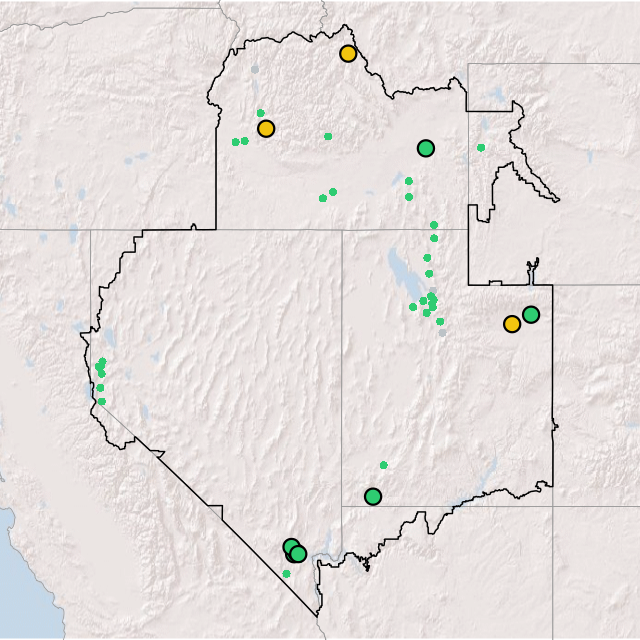This screenshot has height=640, width=640.
Task: Click top dot in the far-west green cluster
Action: click(102, 361)
